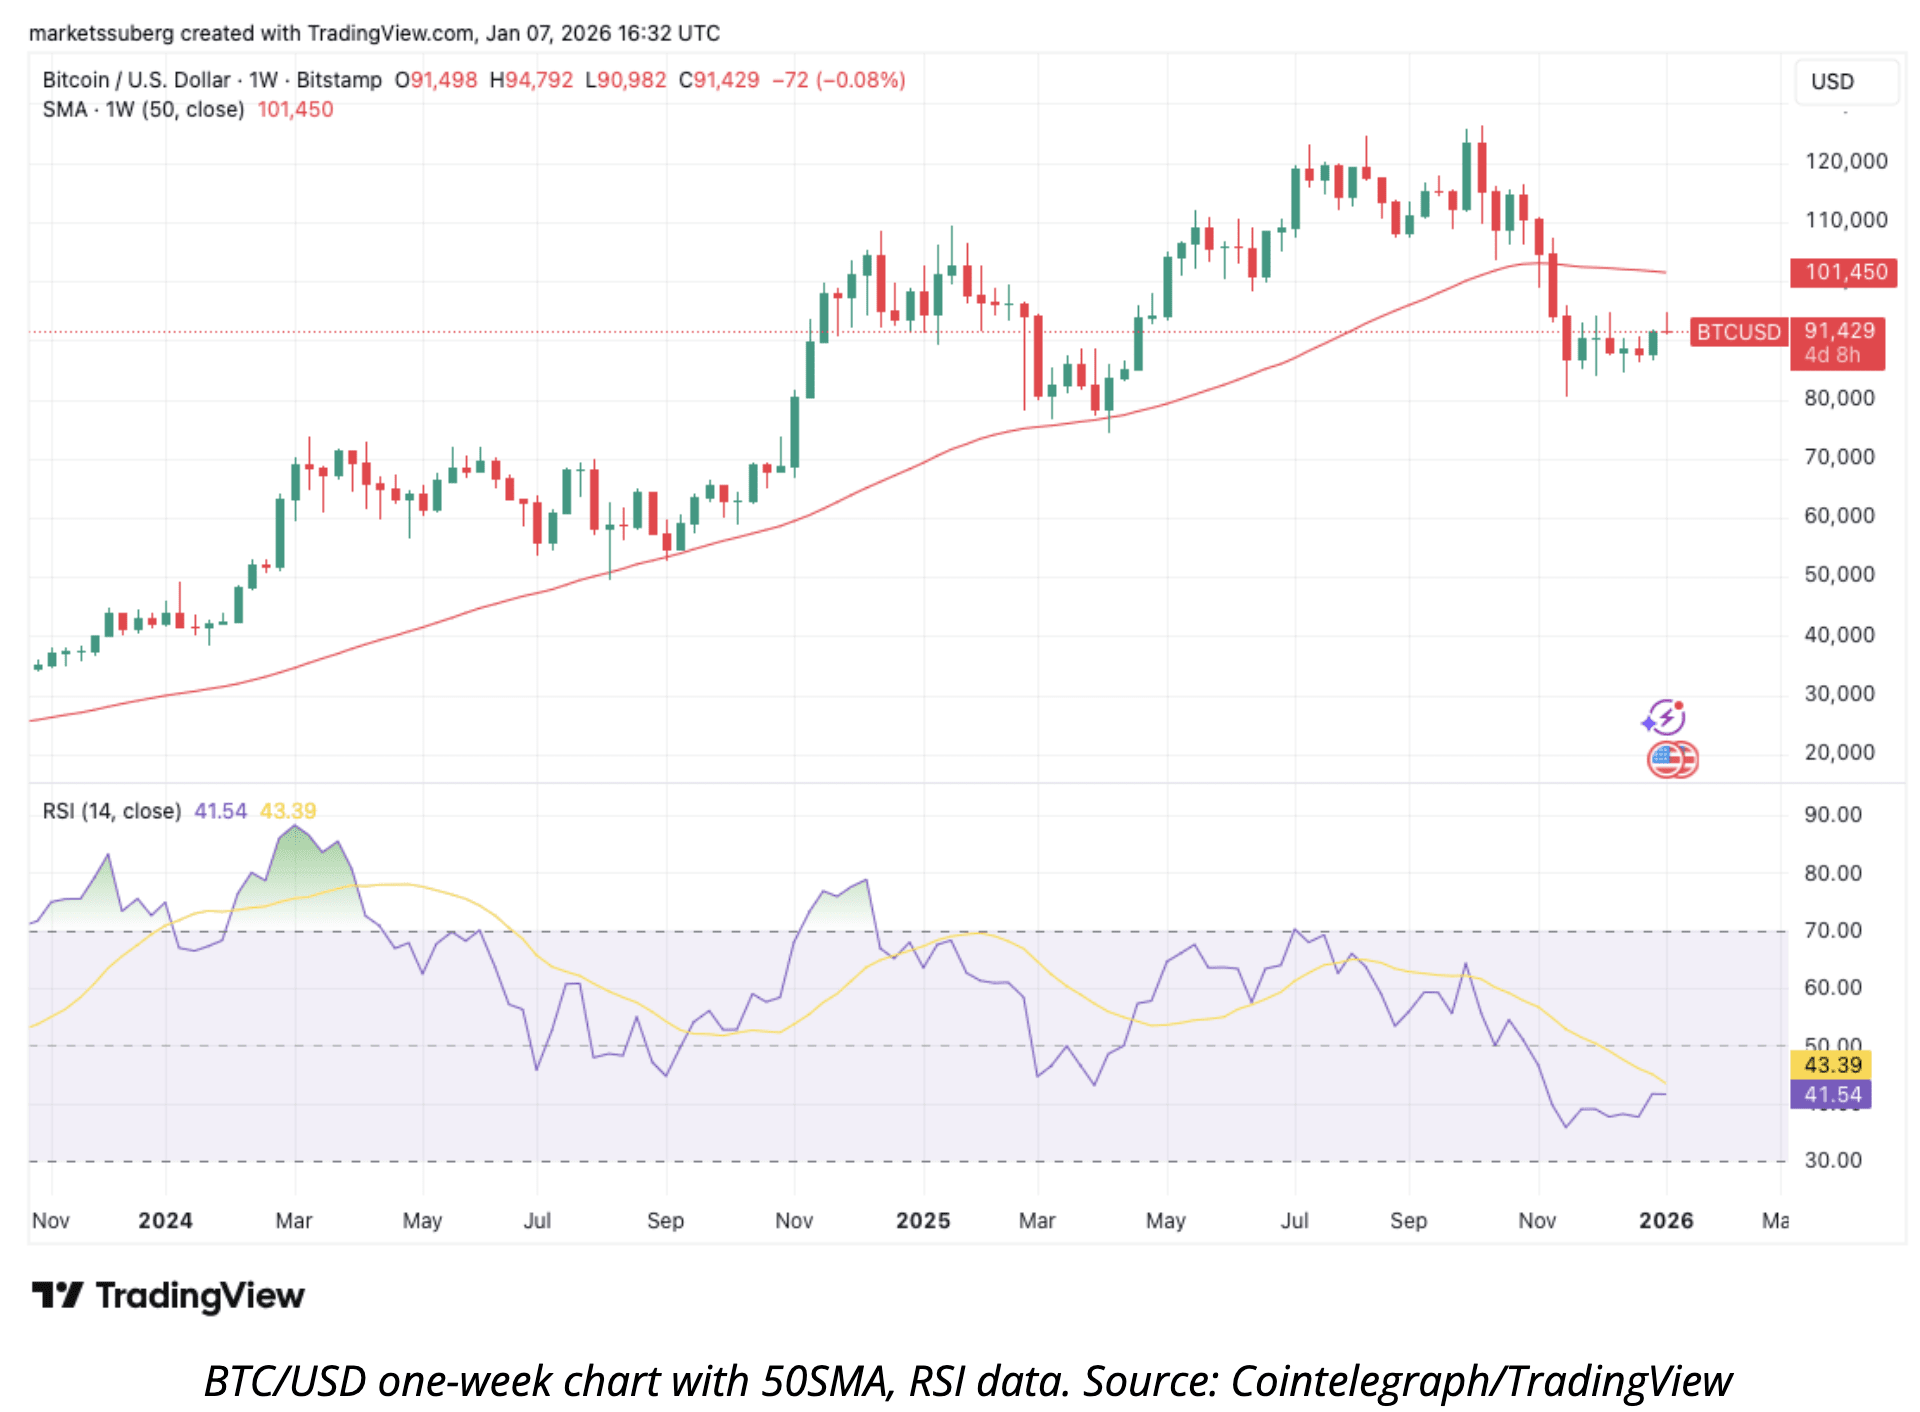Click the RSI (14, close) indicator legend
Viewport: 1920px width, 1412px height.
click(111, 811)
